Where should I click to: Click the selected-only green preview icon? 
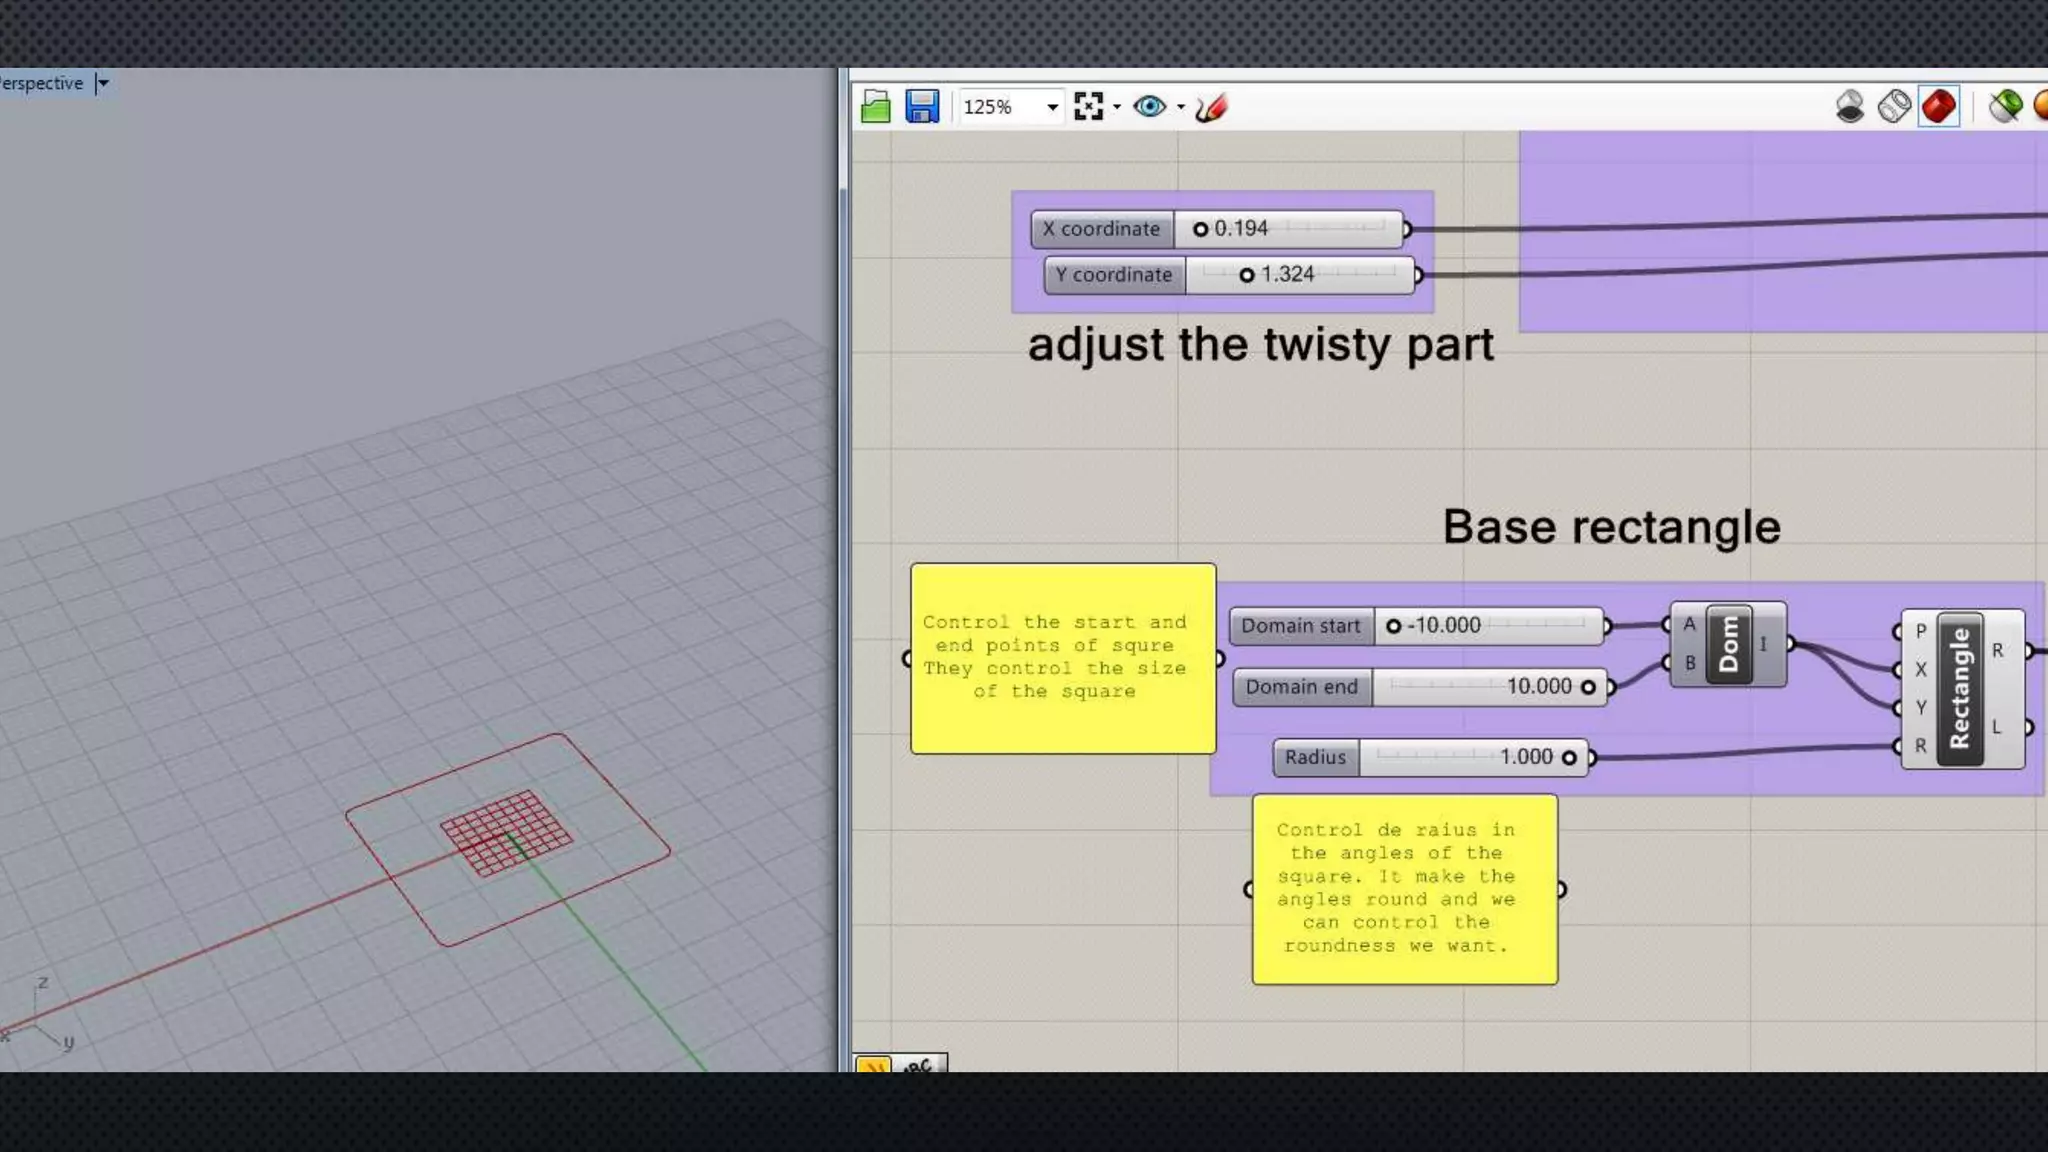click(2005, 106)
